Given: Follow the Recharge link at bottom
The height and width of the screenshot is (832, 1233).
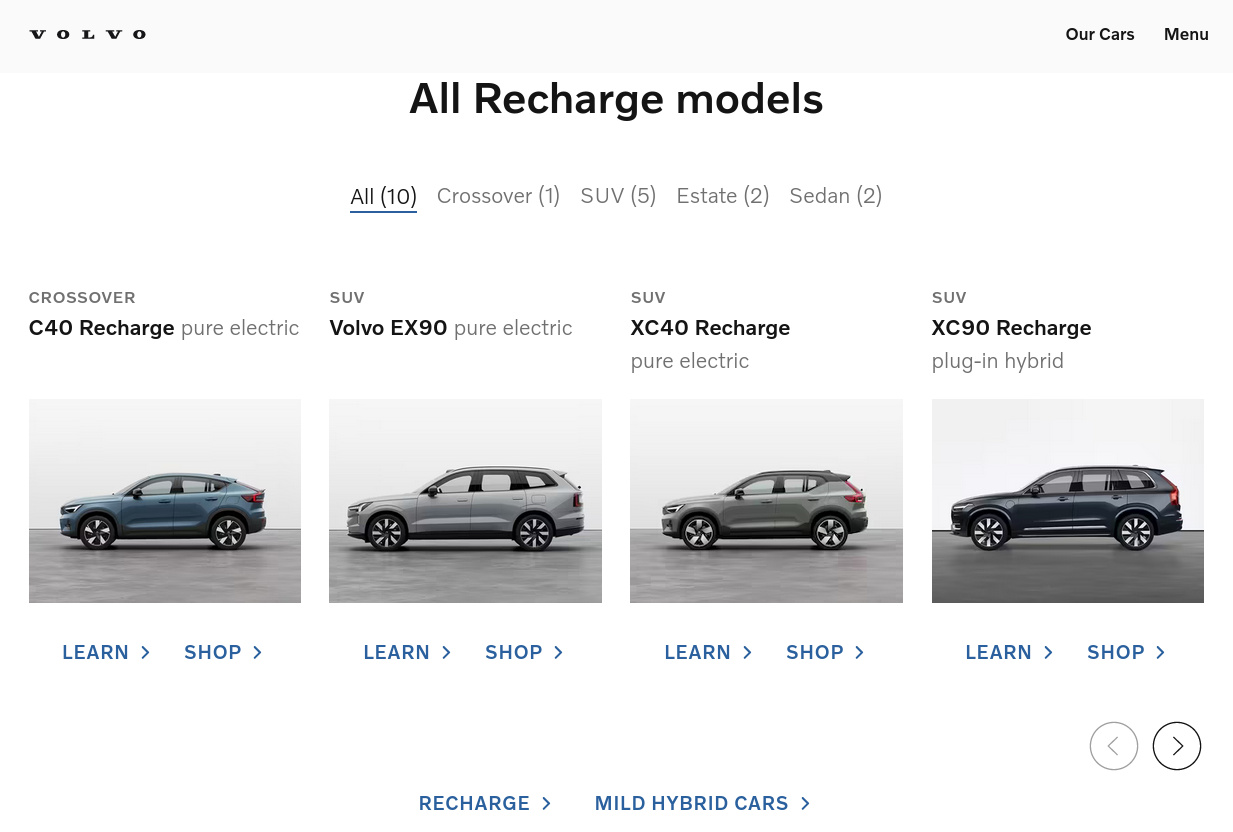Looking at the screenshot, I should coord(485,804).
